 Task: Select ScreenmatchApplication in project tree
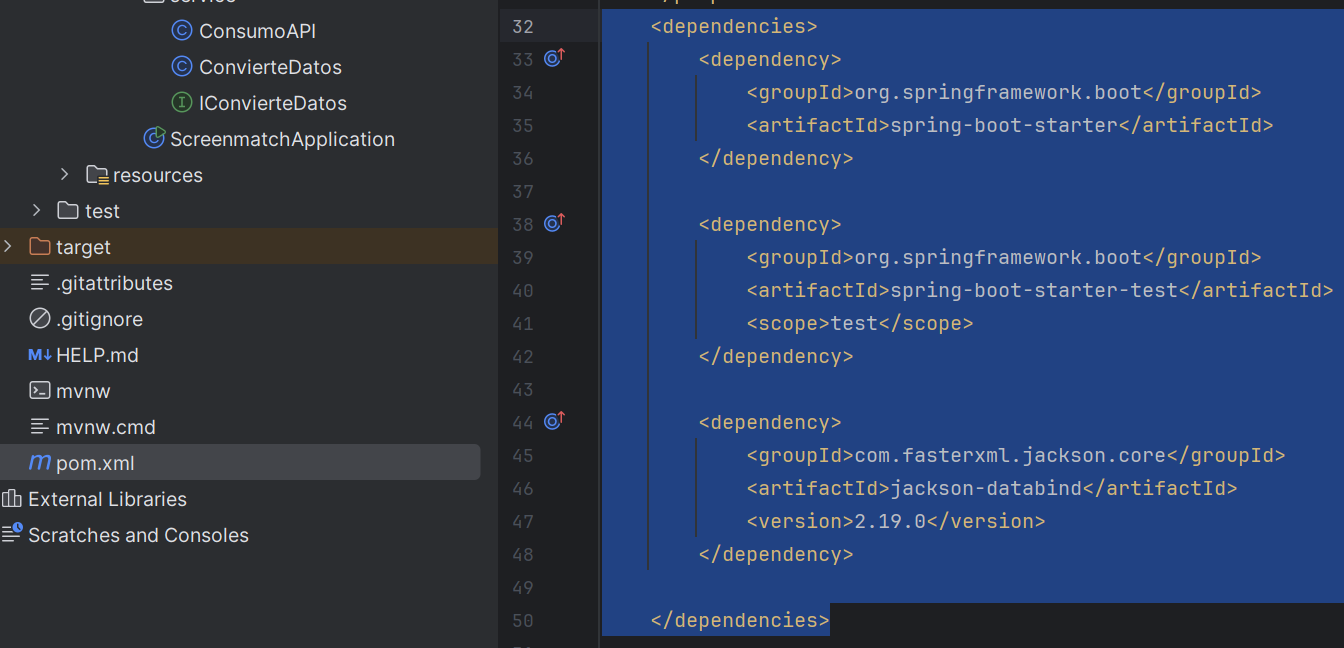[282, 139]
